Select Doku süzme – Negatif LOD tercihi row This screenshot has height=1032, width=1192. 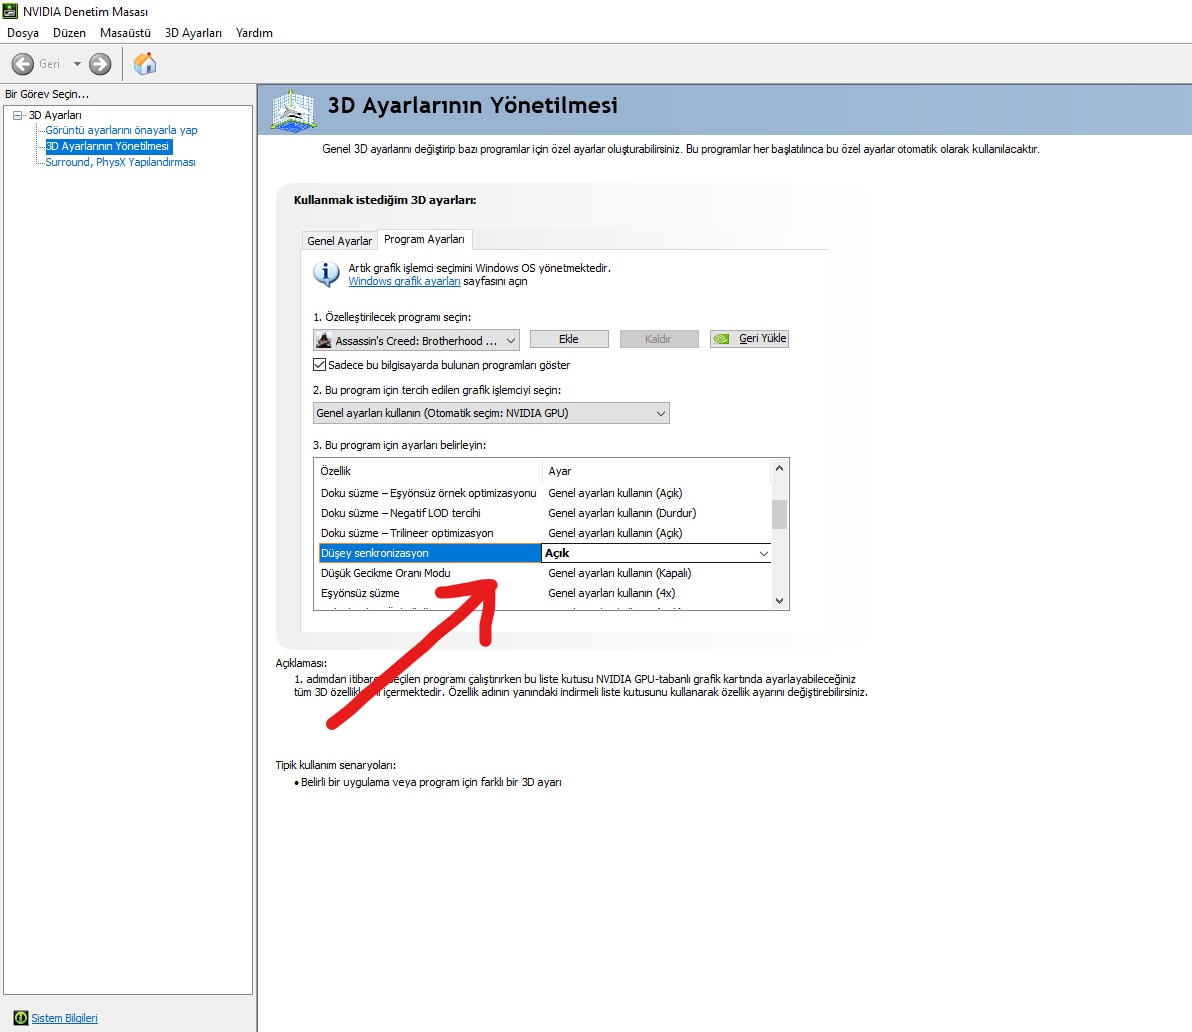click(x=543, y=513)
